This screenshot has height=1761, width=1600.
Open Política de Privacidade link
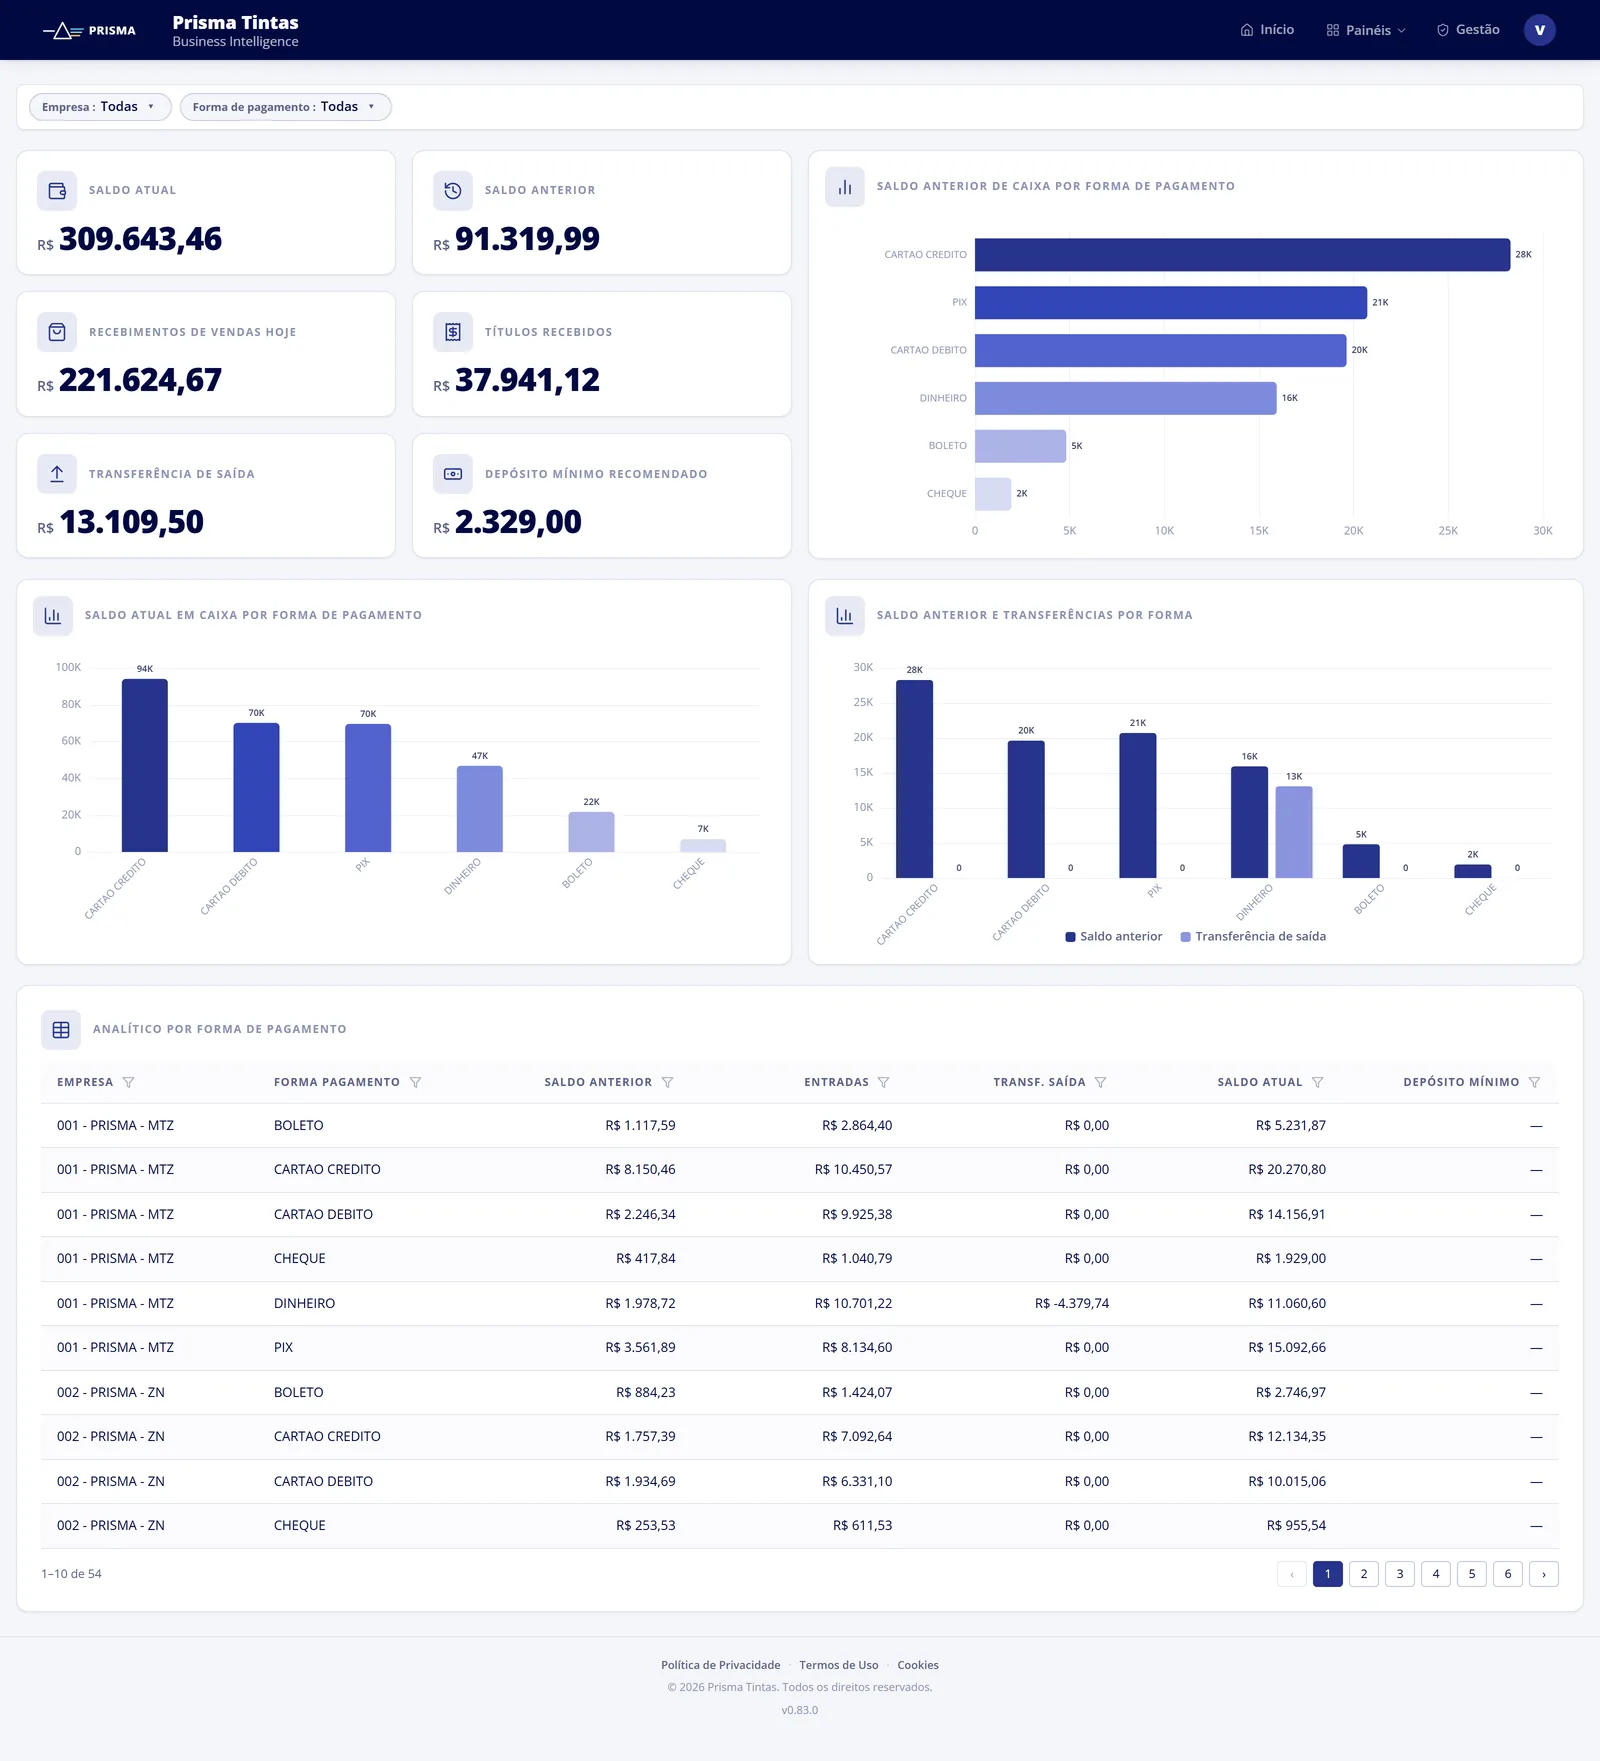click(720, 1665)
